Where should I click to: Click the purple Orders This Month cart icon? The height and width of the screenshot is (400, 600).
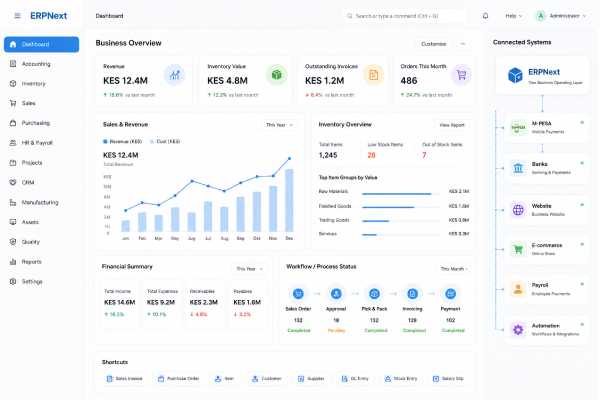click(461, 75)
